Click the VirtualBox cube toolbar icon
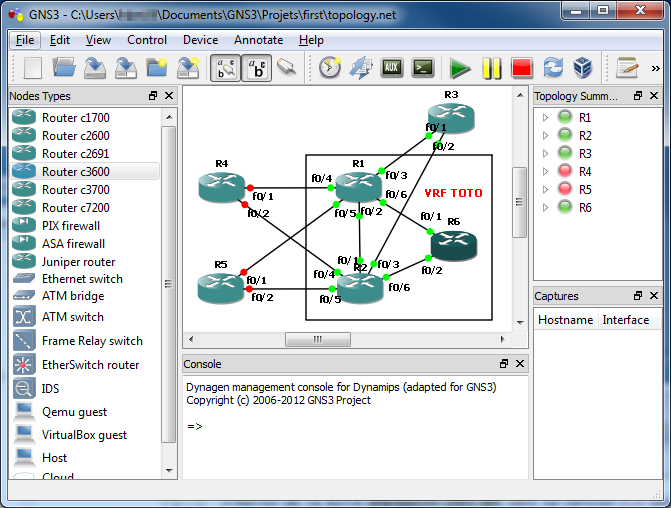This screenshot has height=508, width=671. tap(582, 68)
